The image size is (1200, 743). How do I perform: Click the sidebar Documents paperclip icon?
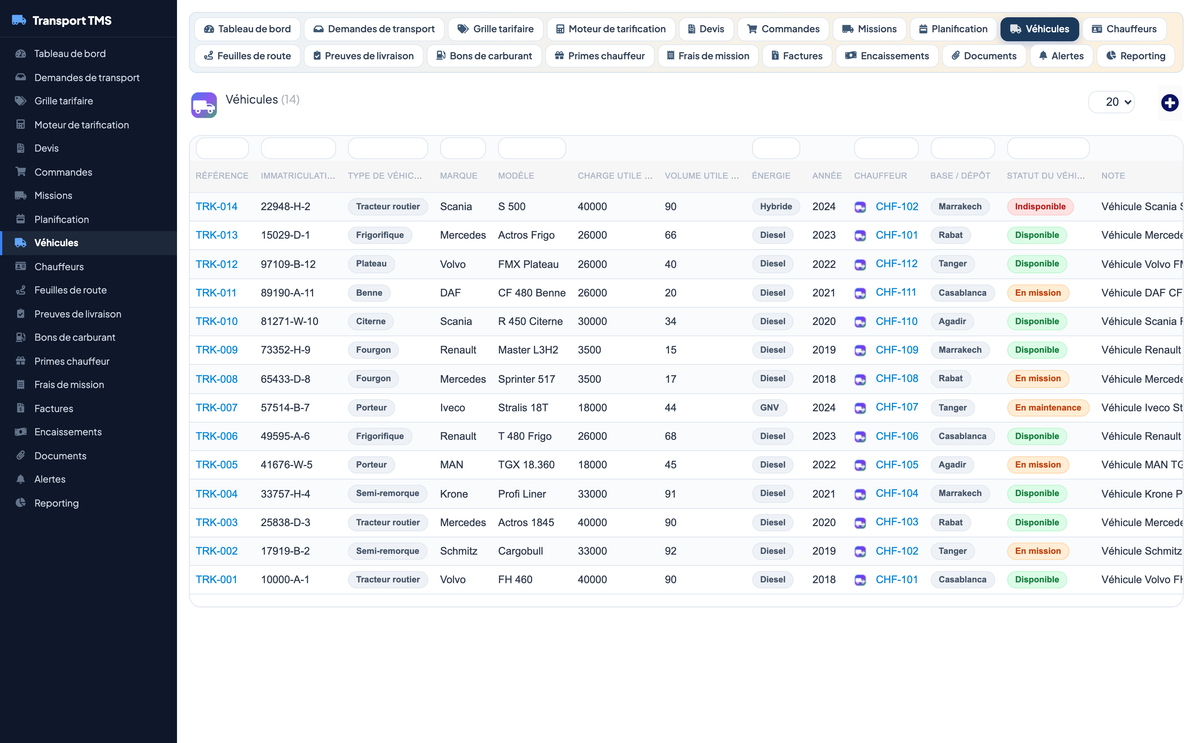(x=21, y=456)
